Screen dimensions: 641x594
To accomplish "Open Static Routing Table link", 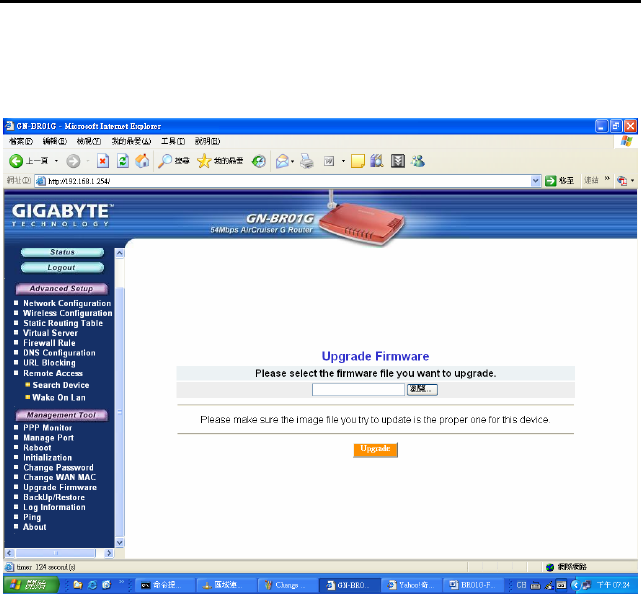I will tap(63, 323).
